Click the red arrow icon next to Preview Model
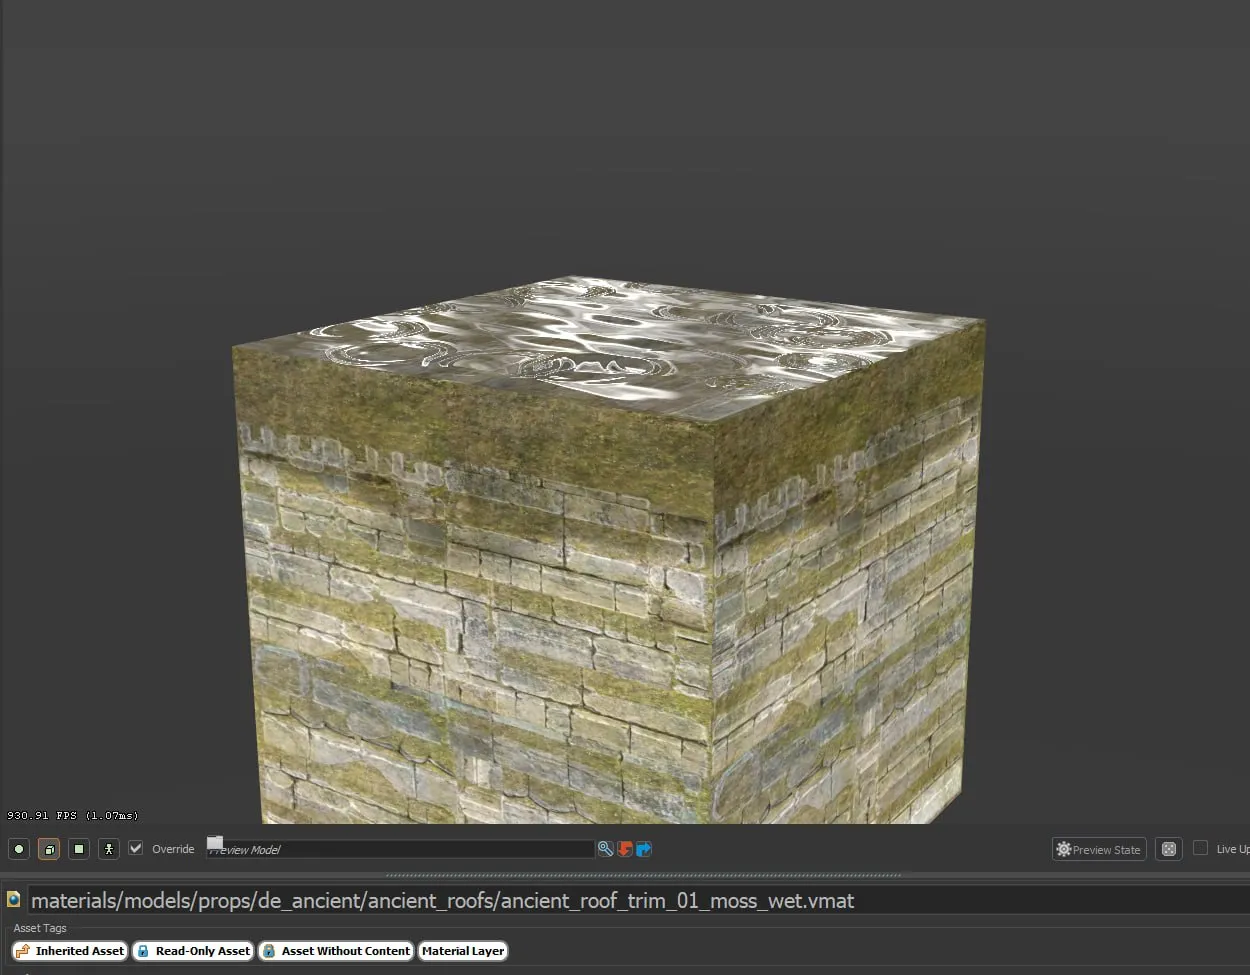The image size is (1250, 975). [x=625, y=849]
